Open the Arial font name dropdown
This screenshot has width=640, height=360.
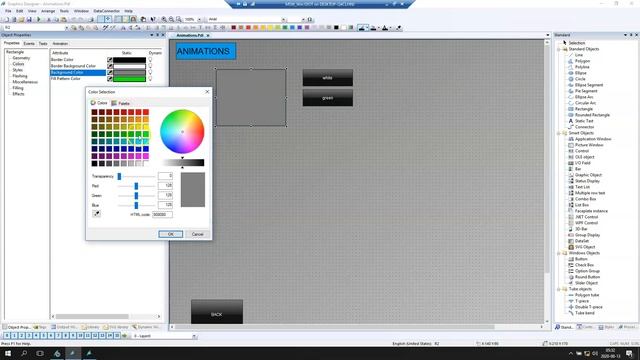[284, 20]
